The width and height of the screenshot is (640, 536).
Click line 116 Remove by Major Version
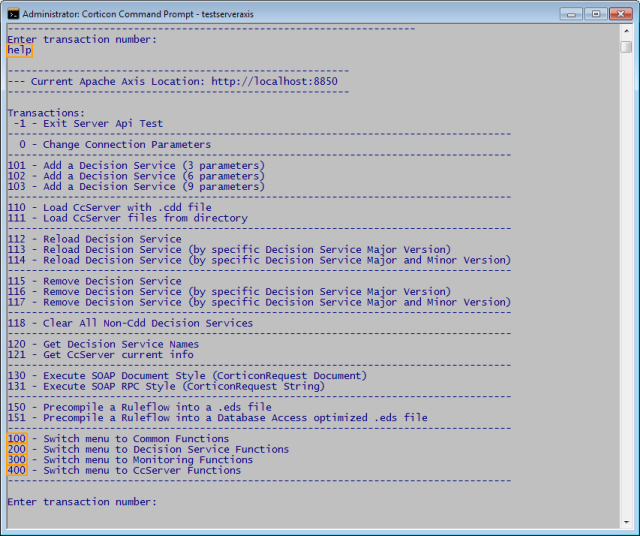[x=229, y=291]
